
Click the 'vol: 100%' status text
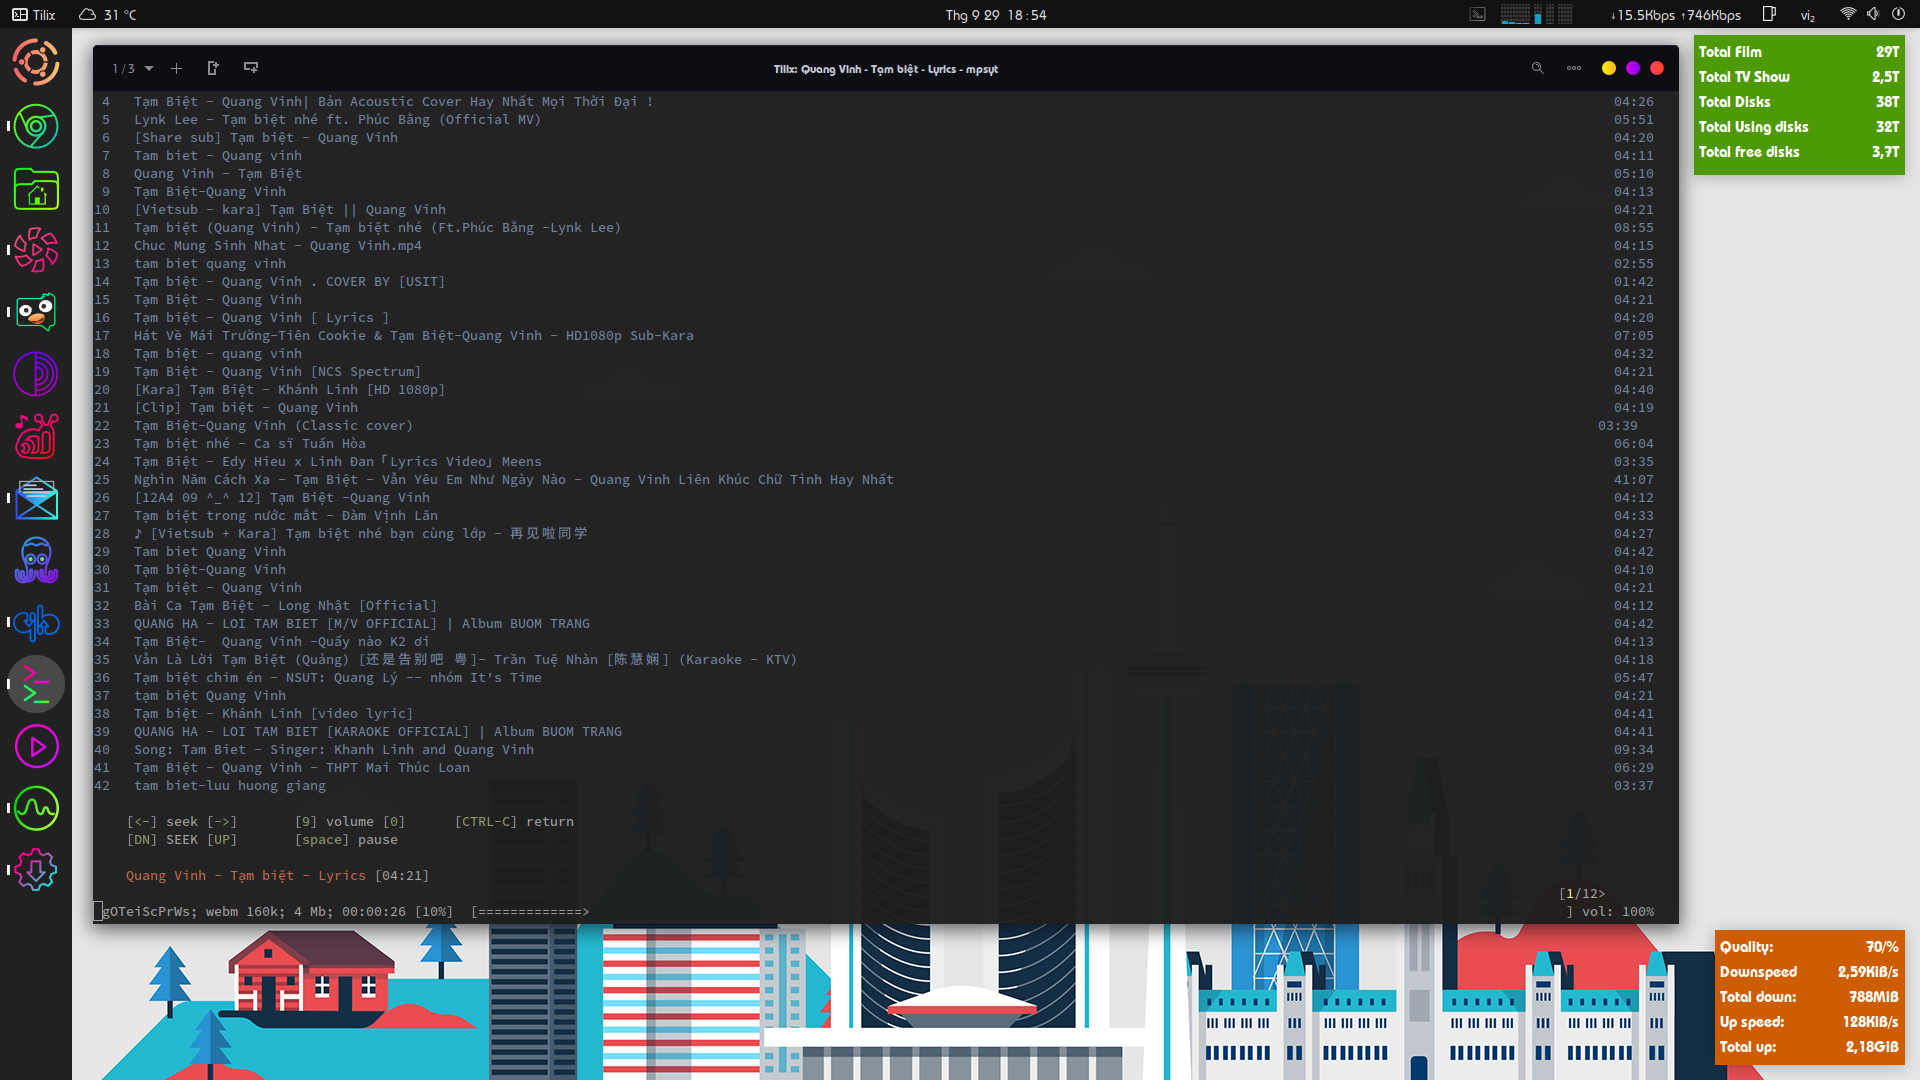point(1617,912)
